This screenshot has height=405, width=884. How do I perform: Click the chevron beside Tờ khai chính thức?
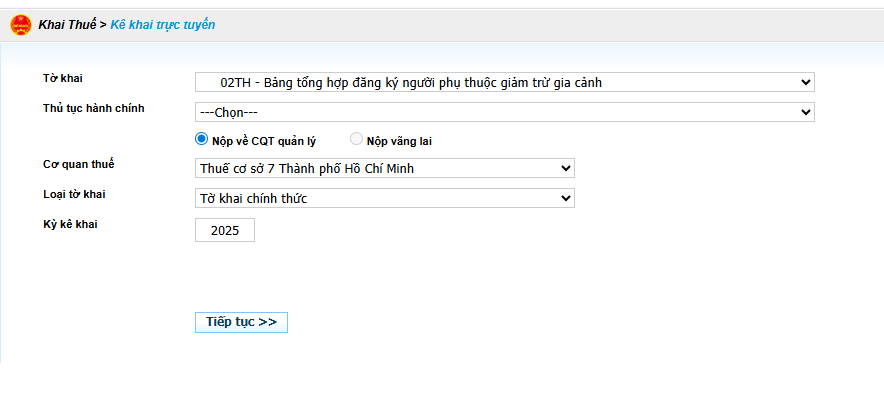point(566,198)
